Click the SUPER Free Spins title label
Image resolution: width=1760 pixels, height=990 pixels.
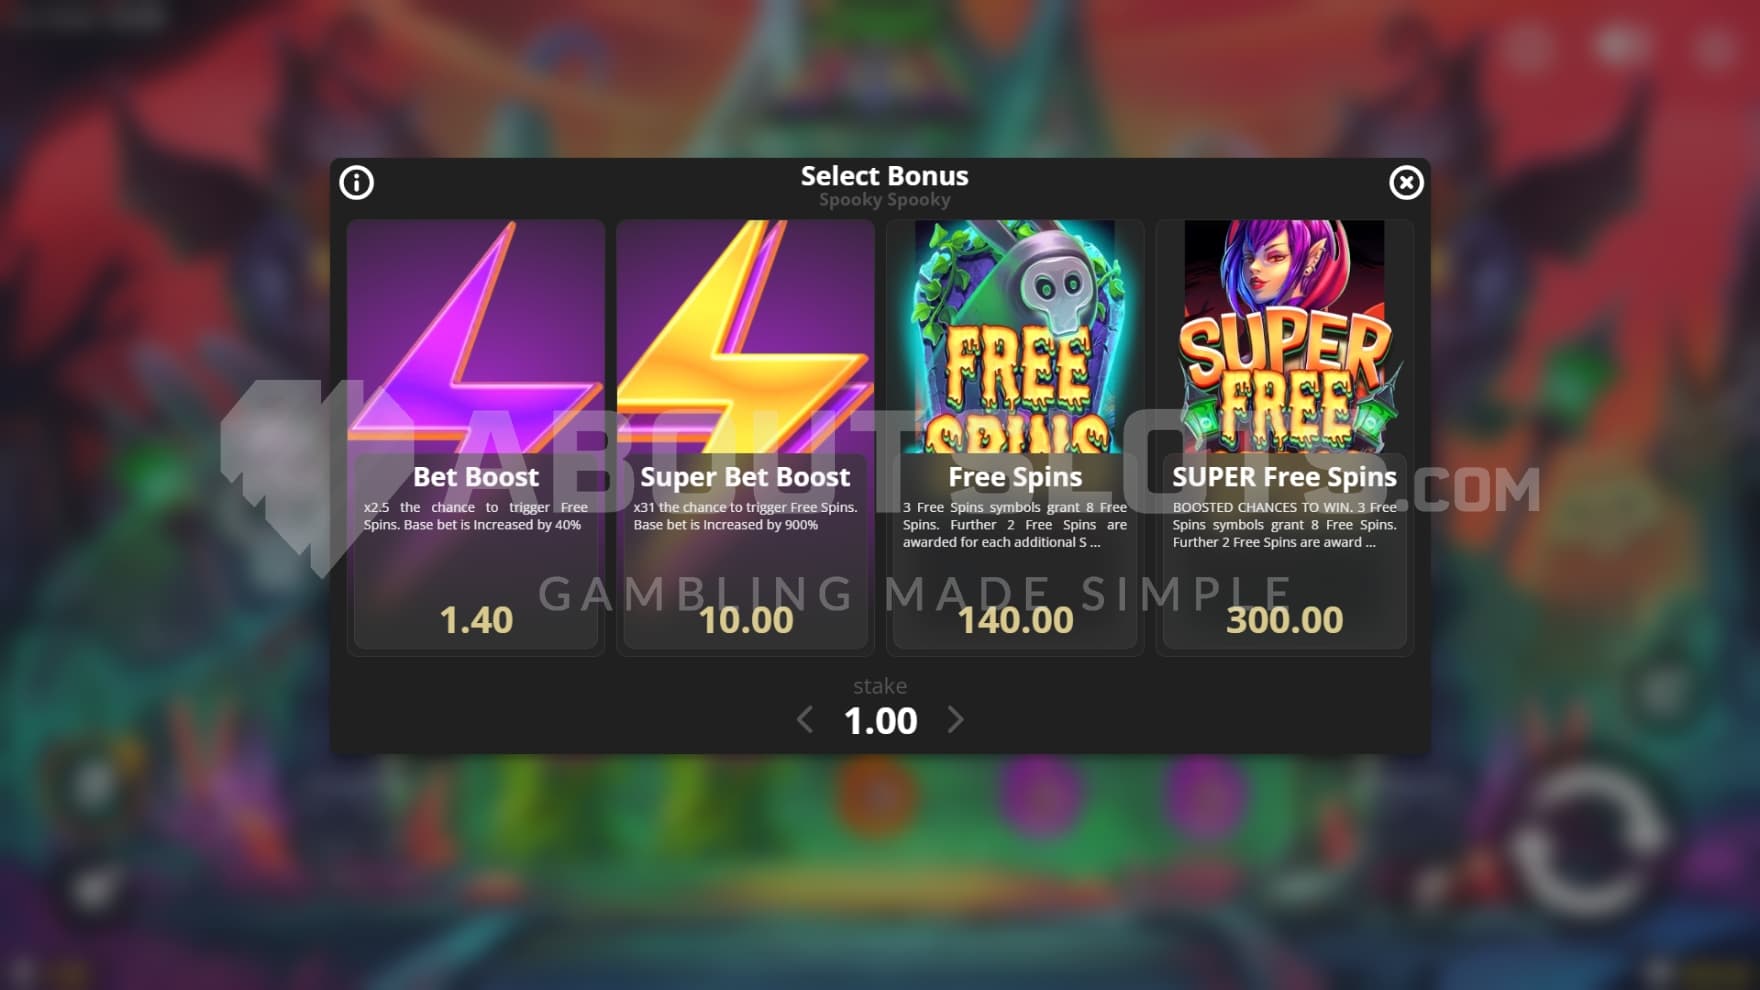coord(1285,477)
